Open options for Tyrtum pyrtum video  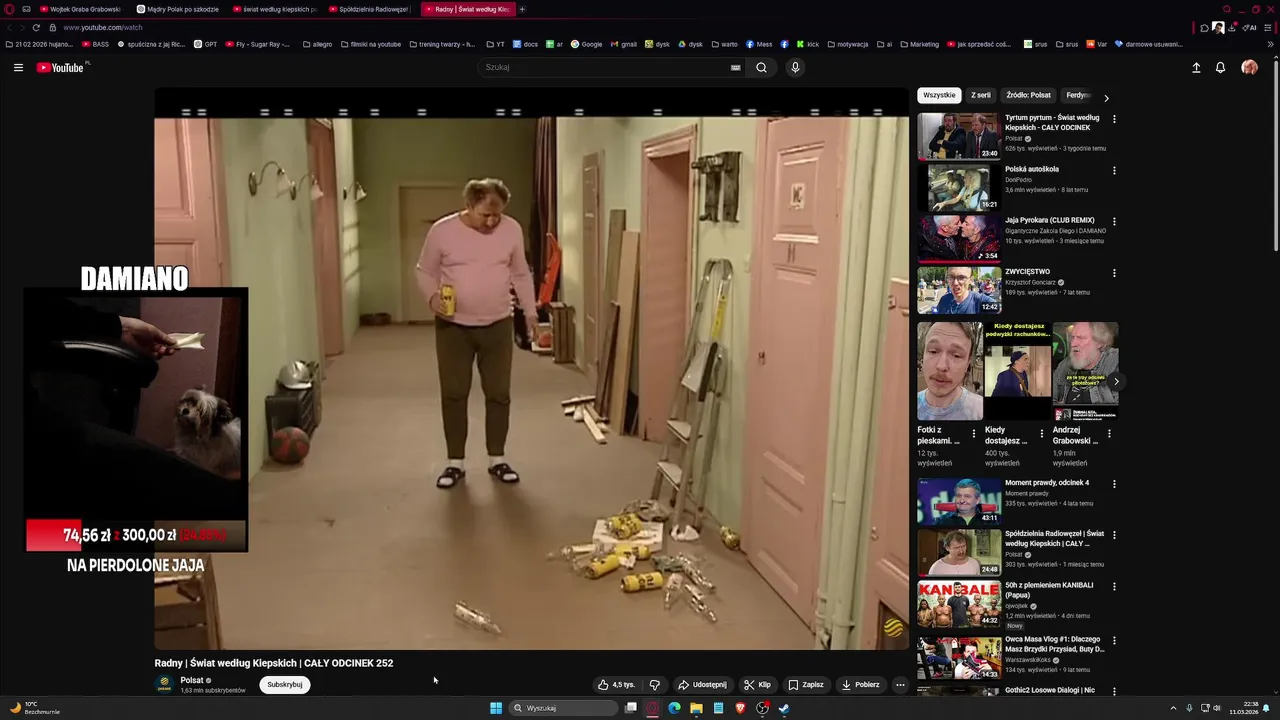click(1114, 119)
